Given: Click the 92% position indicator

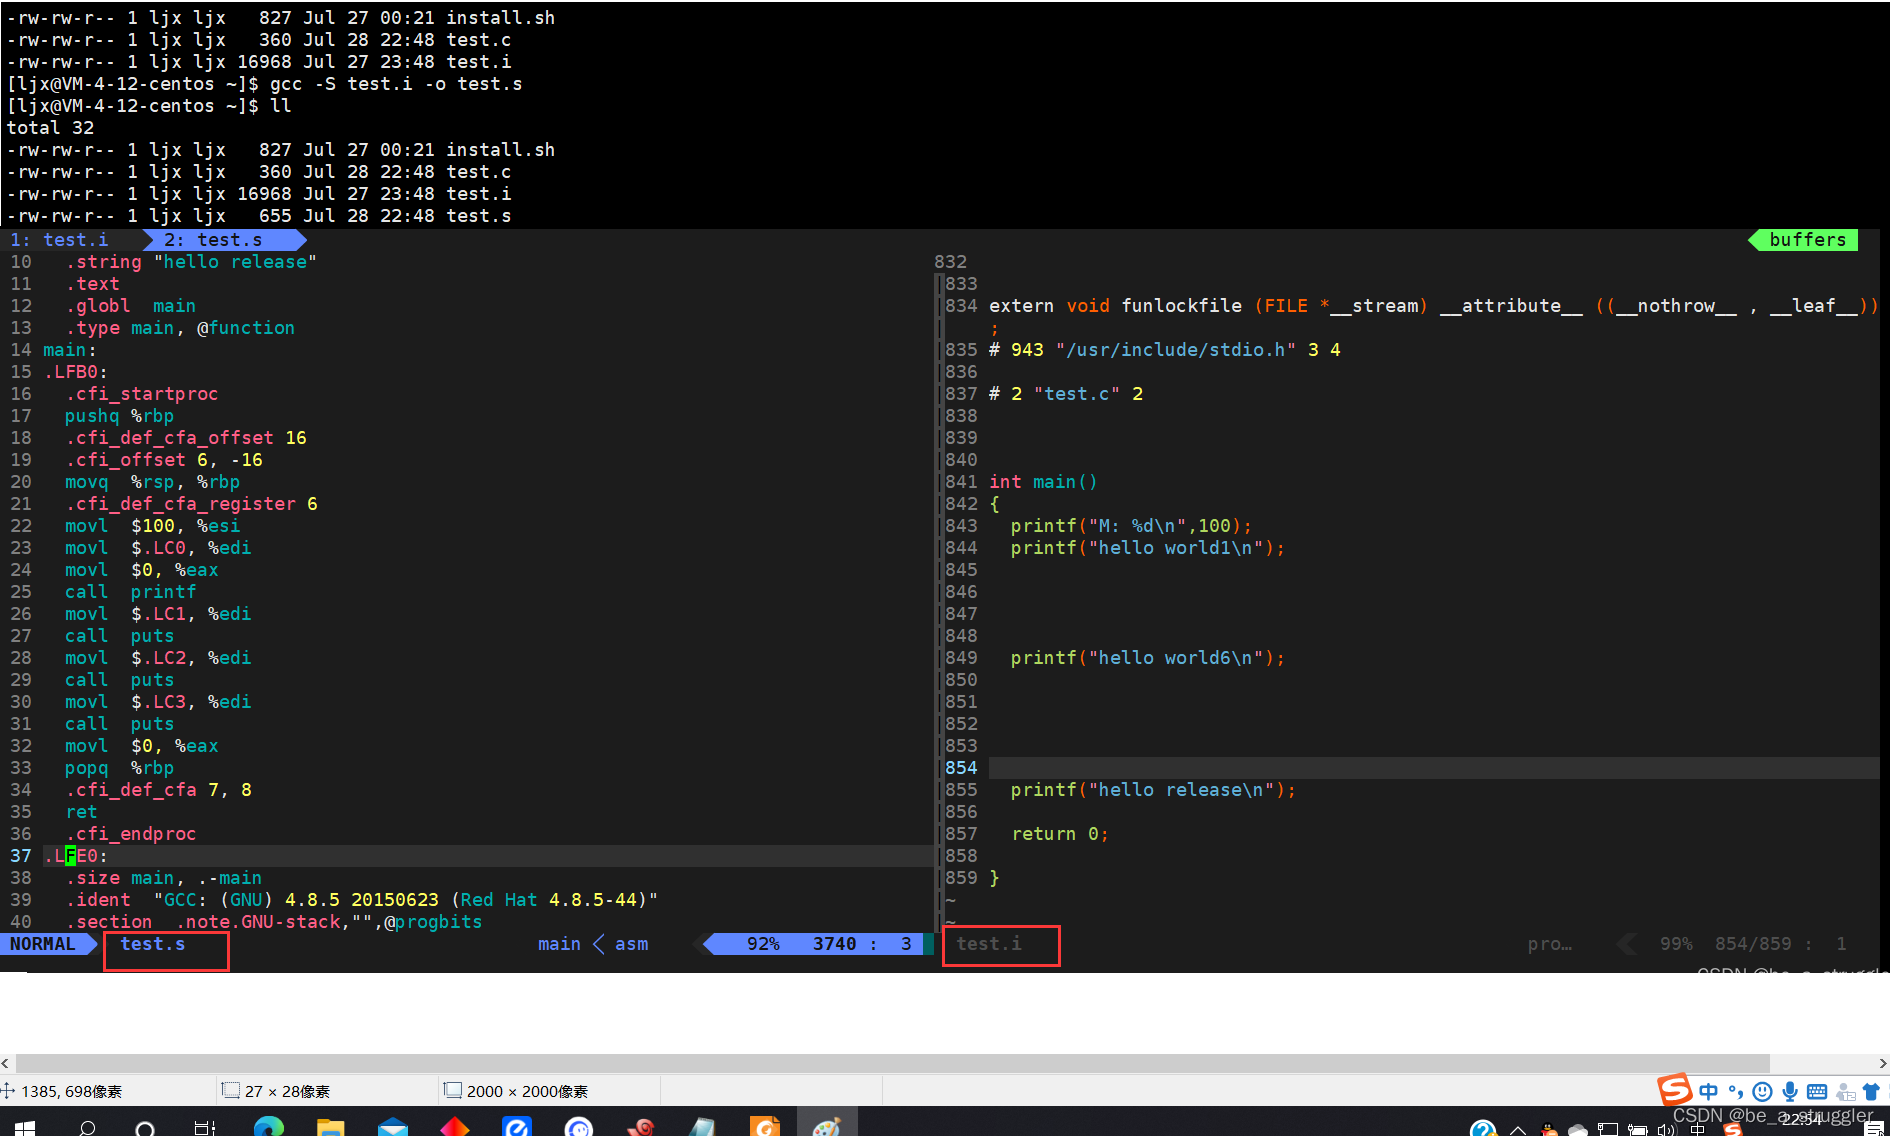Looking at the screenshot, I should pyautogui.click(x=763, y=944).
